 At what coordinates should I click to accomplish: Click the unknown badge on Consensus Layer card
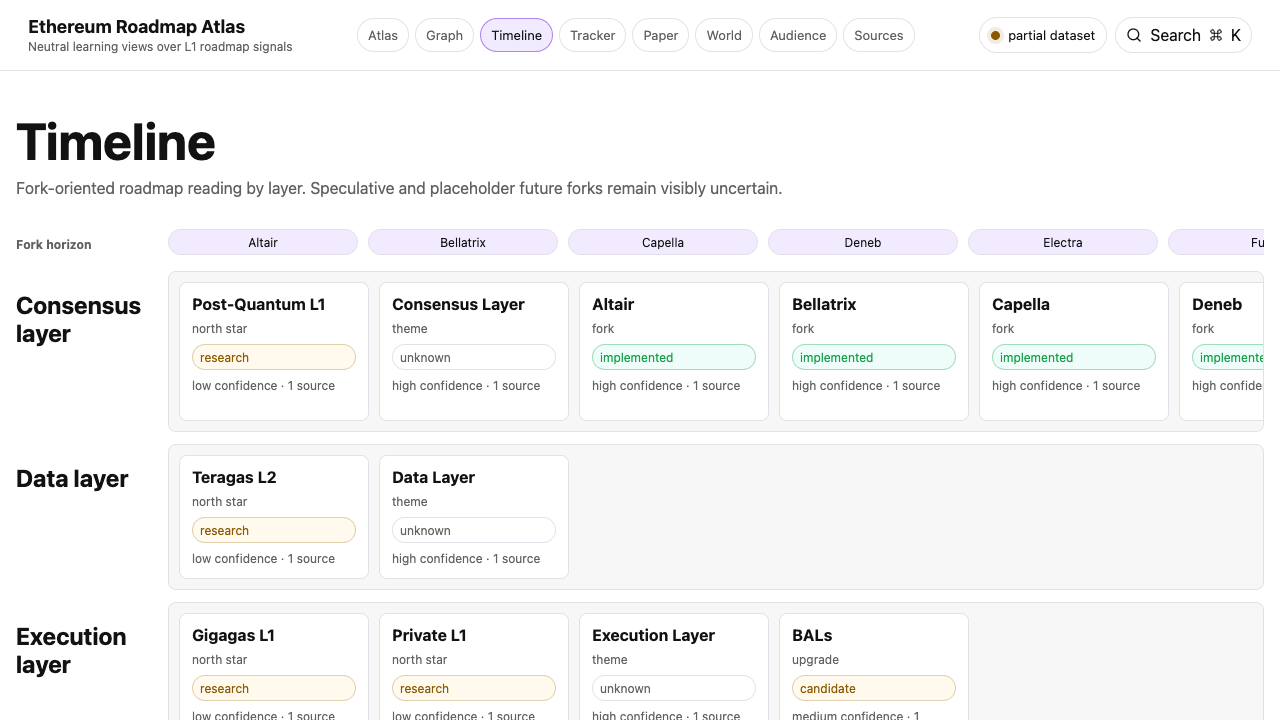pos(474,357)
